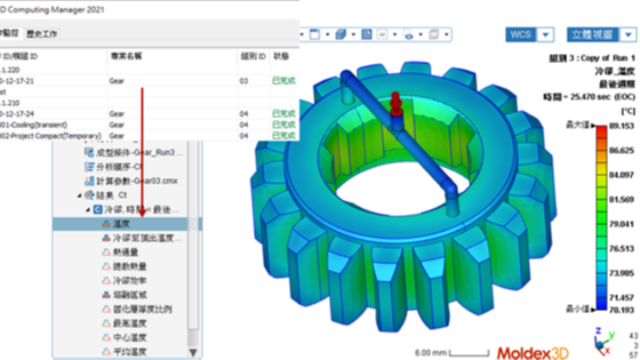The height and width of the screenshot is (360, 640).
Task: Open the WCS dropdown arrow
Action: click(545, 35)
